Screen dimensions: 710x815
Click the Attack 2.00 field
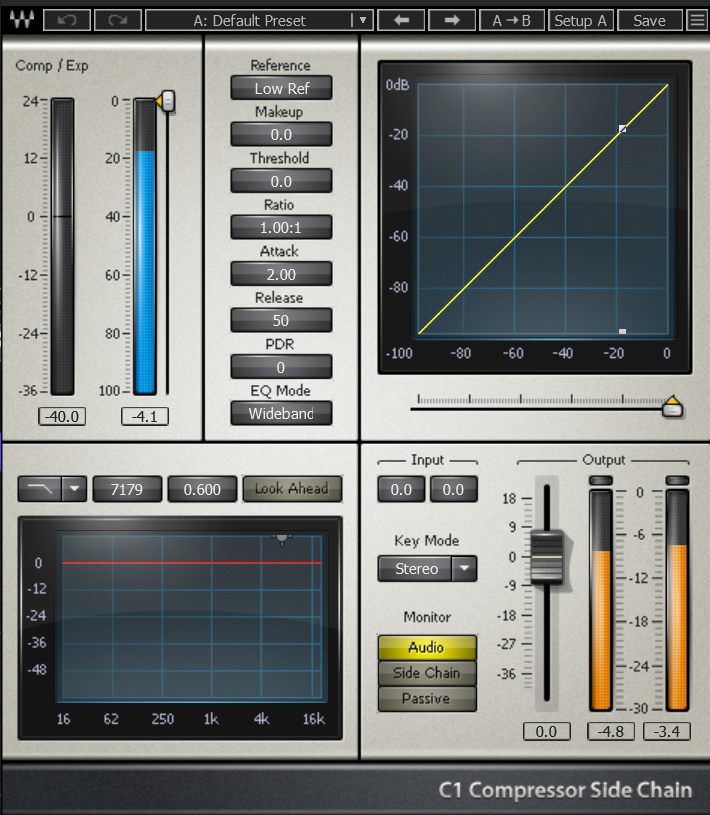[281, 274]
